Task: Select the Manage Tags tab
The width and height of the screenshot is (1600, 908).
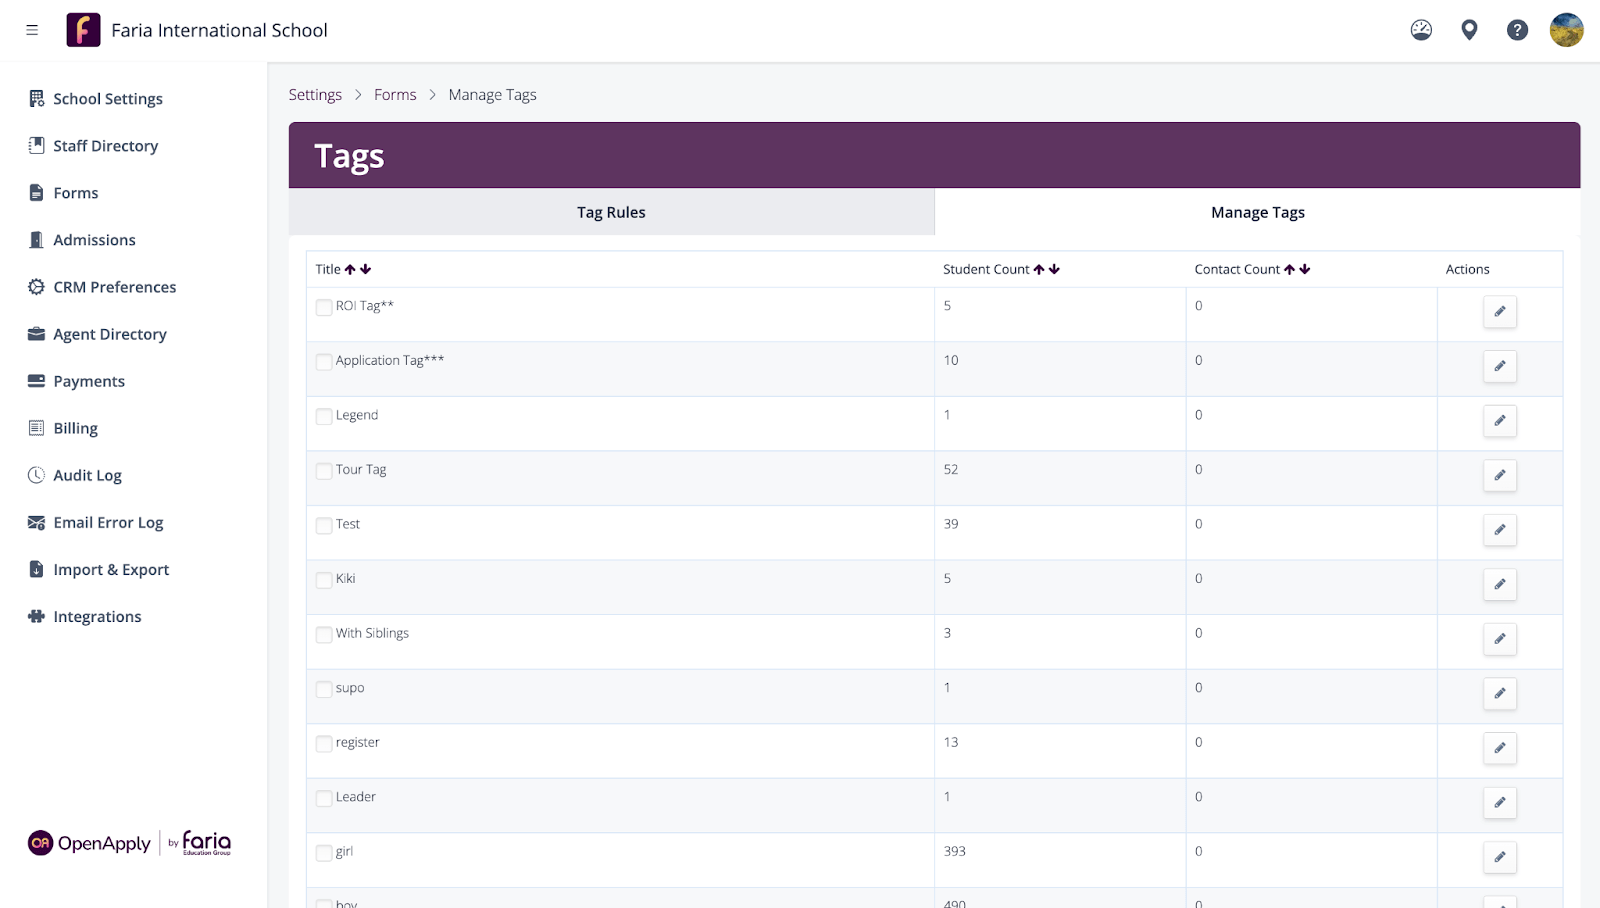Action: tap(1257, 212)
